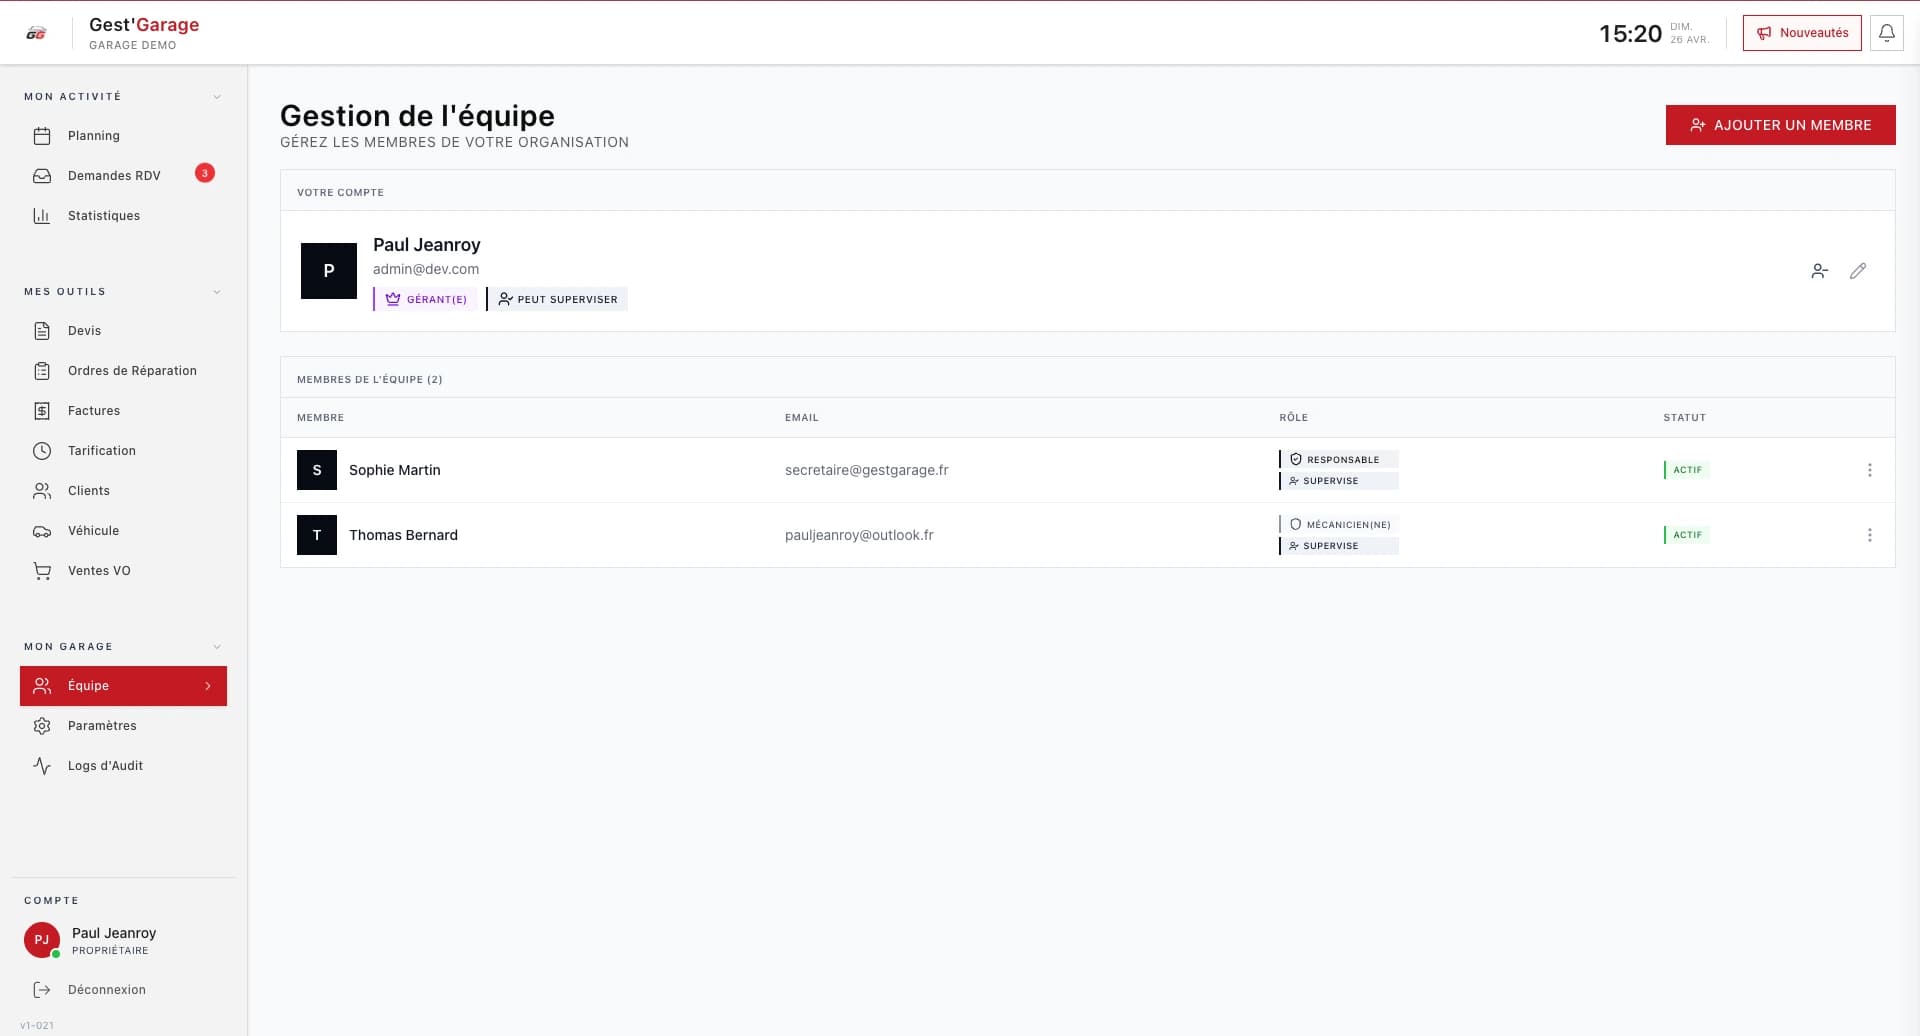Click the Ordres de Réparation clipboard icon
The image size is (1920, 1036).
(42, 371)
